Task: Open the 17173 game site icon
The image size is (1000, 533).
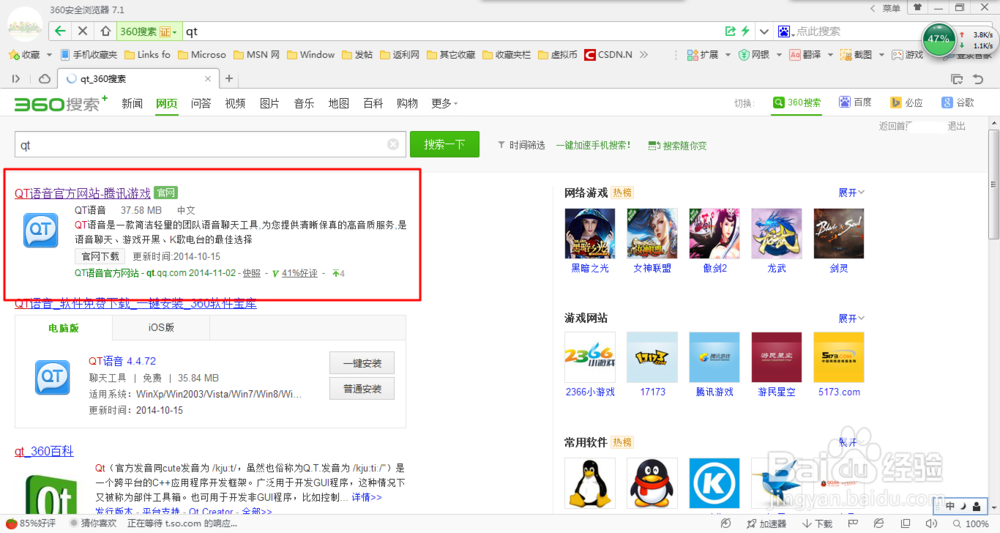Action: (x=652, y=357)
